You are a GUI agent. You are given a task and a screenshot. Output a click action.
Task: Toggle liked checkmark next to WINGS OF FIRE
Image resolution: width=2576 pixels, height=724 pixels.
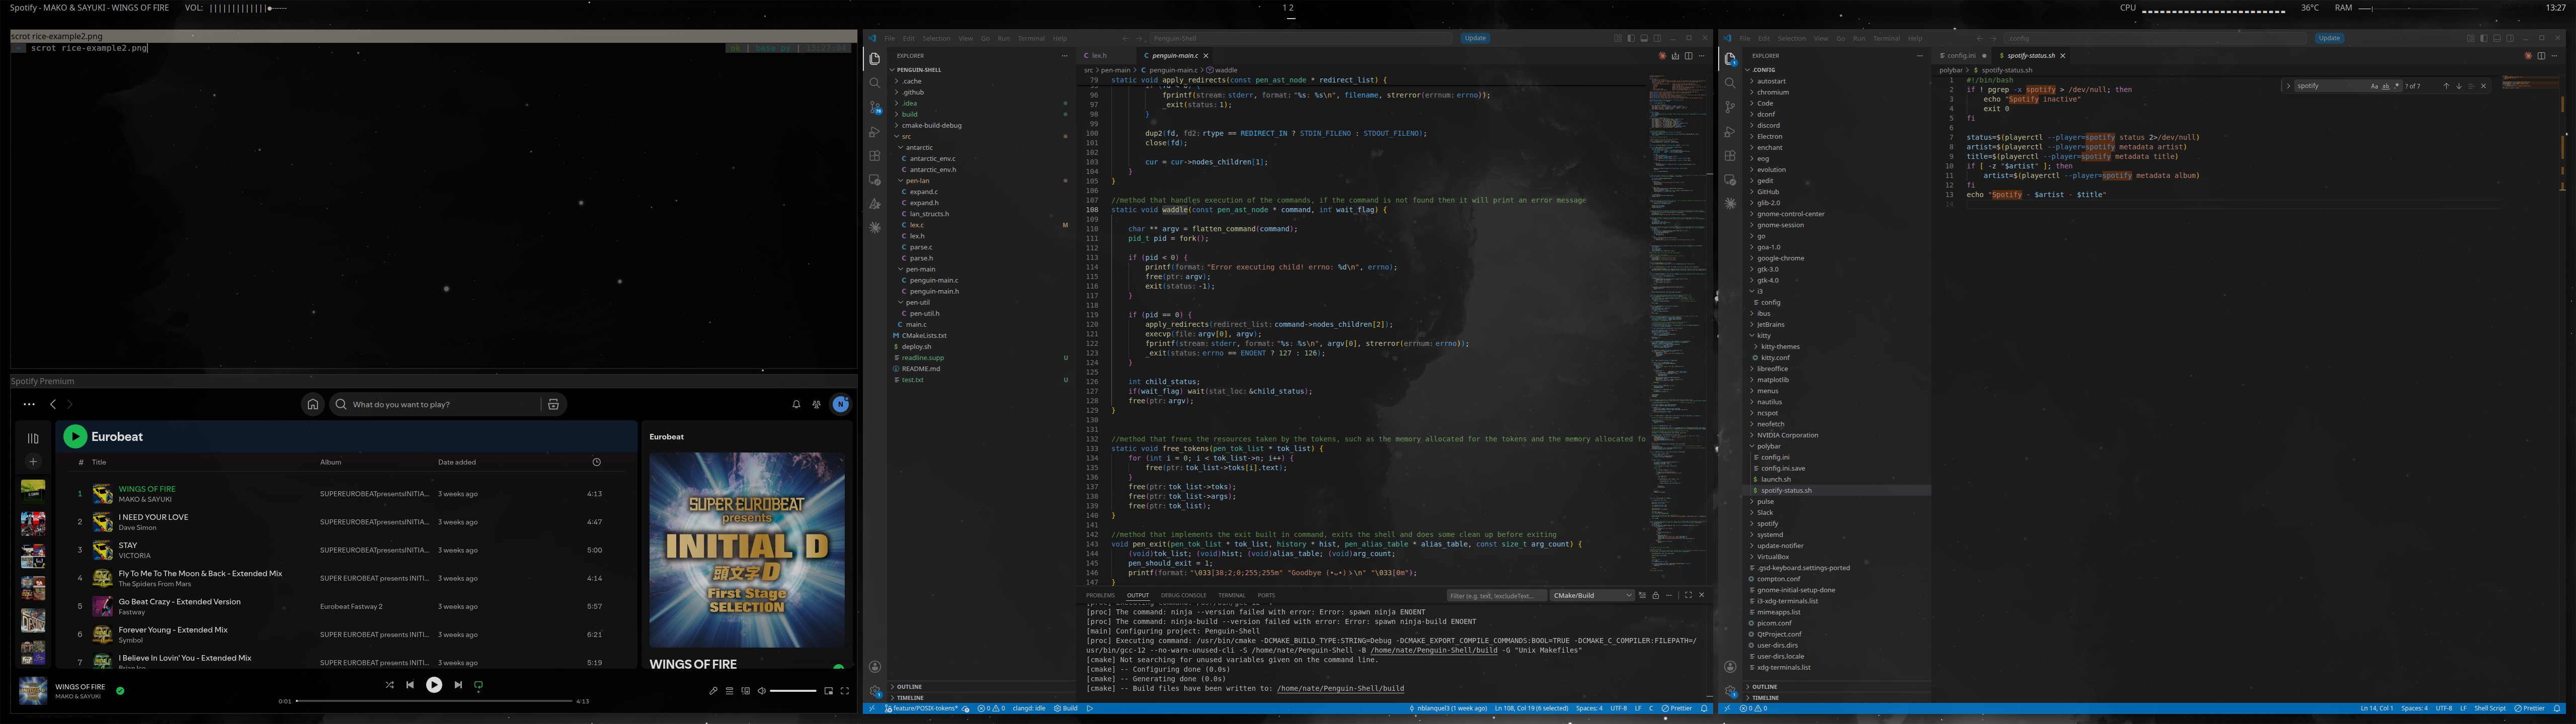120,690
